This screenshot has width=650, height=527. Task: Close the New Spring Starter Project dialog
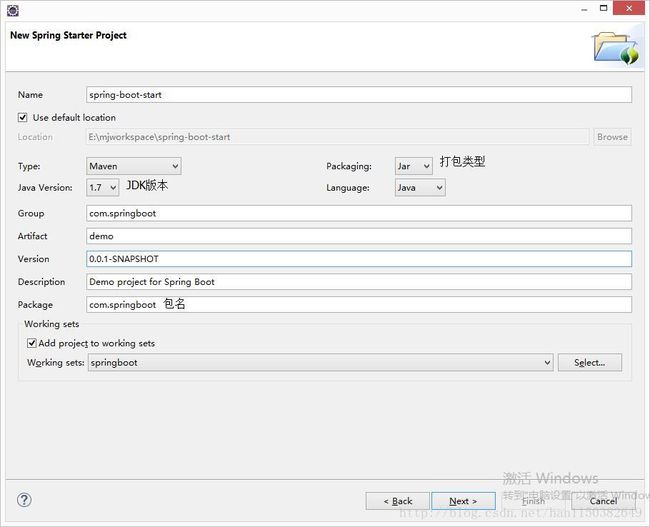pyautogui.click(x=629, y=8)
